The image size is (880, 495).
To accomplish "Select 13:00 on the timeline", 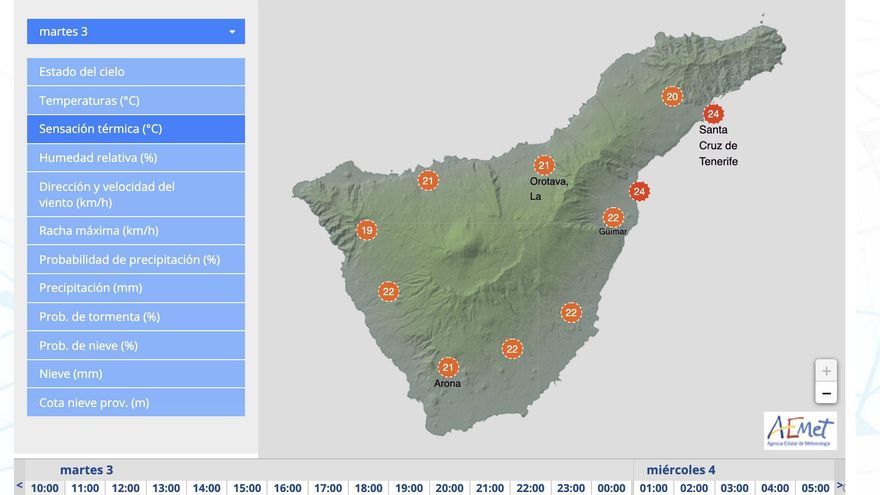I will coord(166,488).
